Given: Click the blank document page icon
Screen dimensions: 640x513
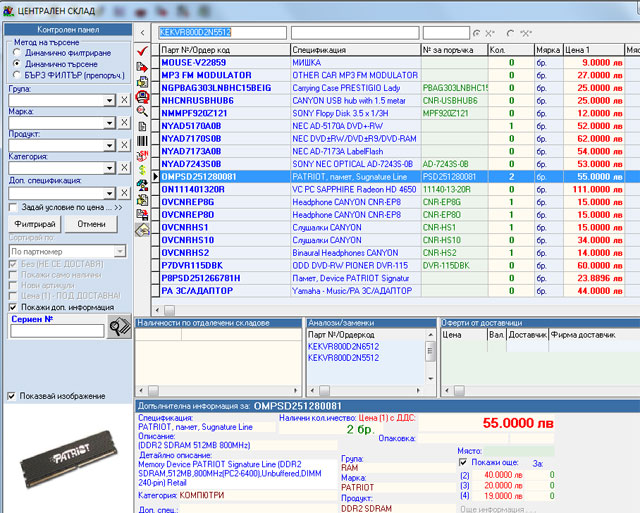Looking at the screenshot, I should click(x=142, y=126).
